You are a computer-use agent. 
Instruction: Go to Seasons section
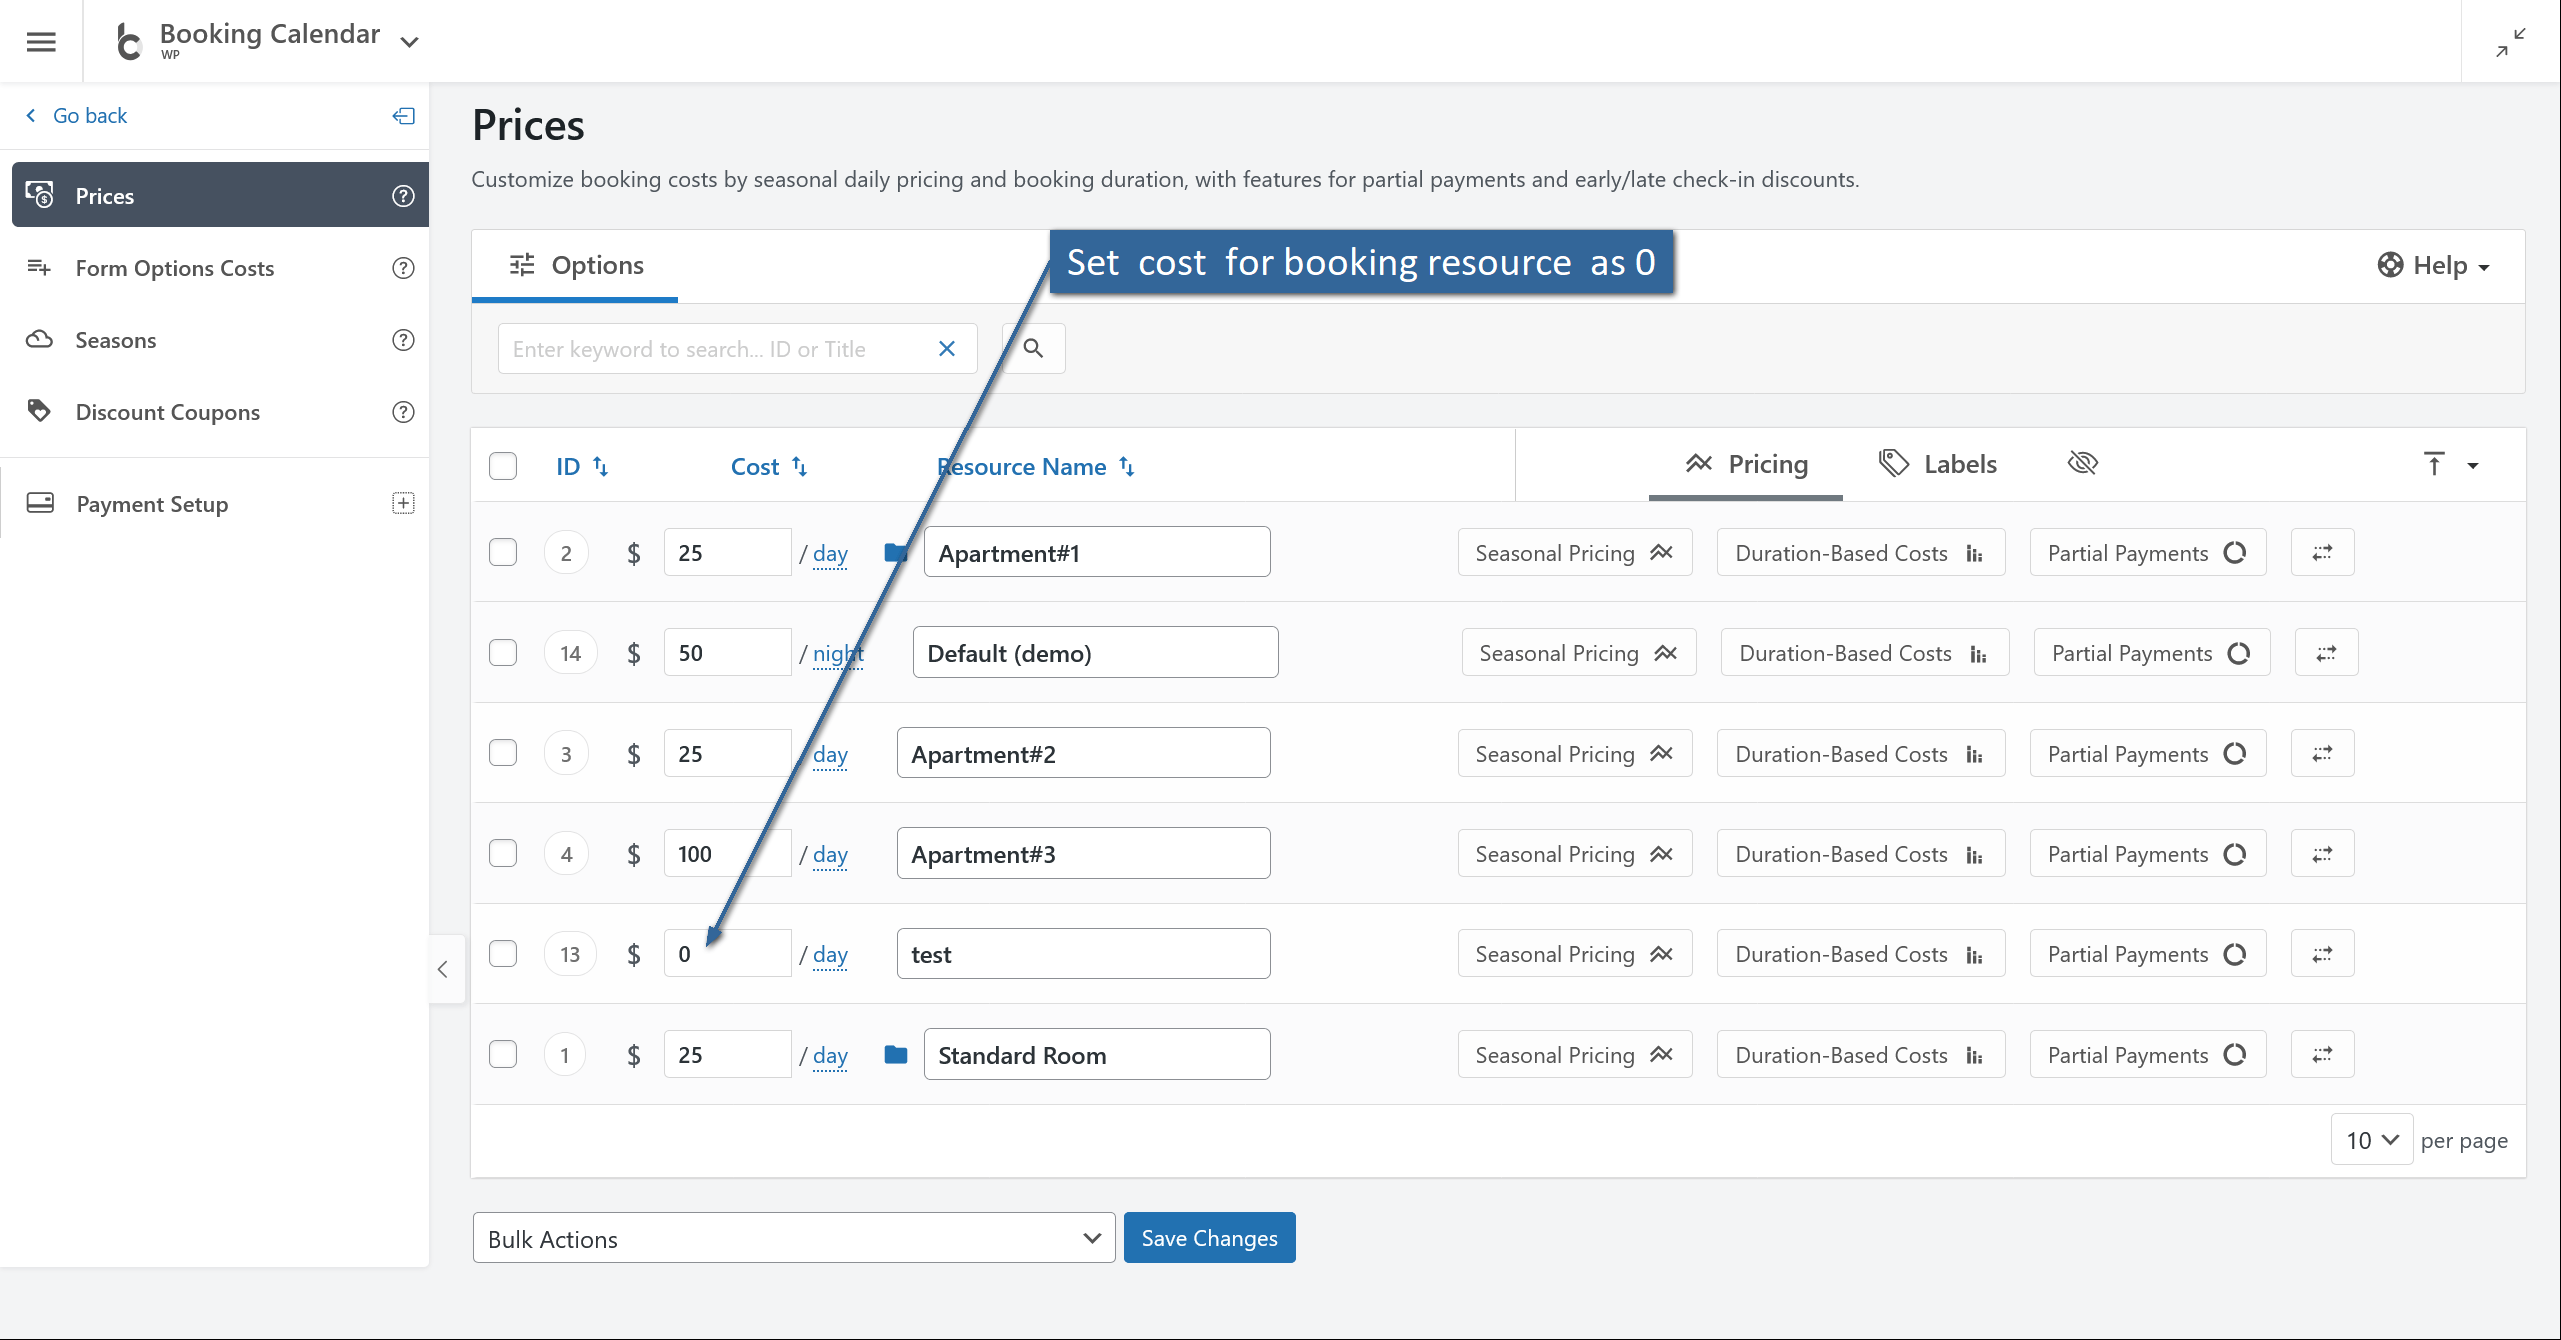[116, 340]
